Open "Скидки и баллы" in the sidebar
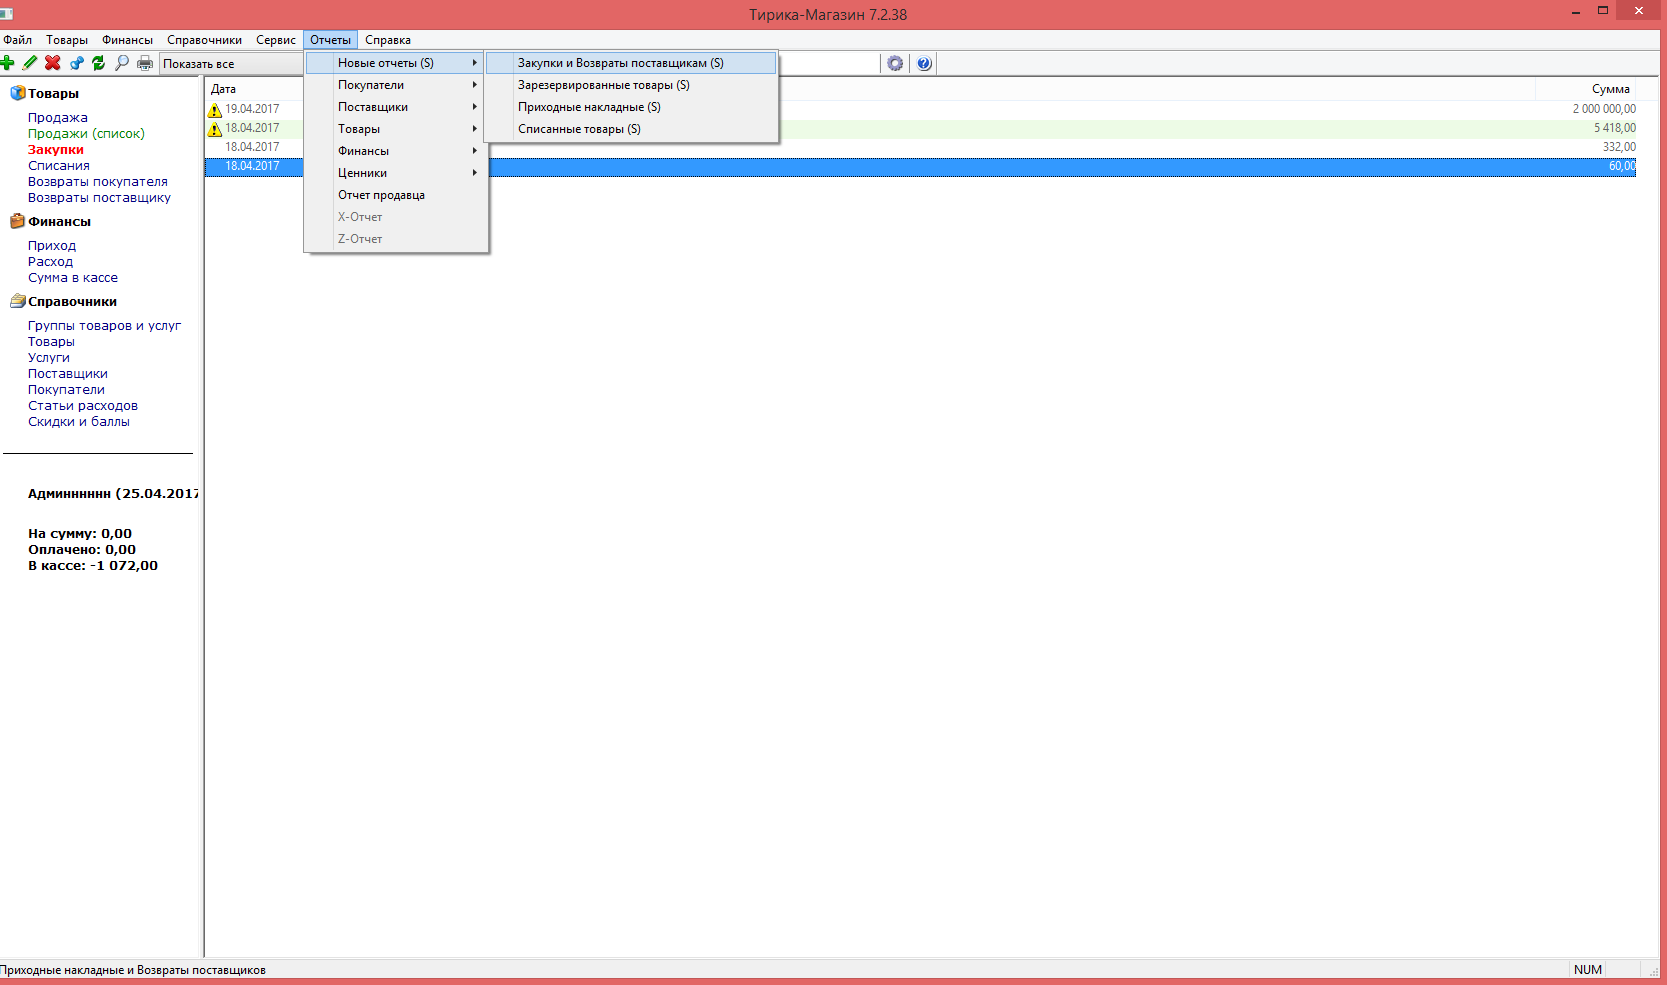The width and height of the screenshot is (1667, 985). point(79,422)
